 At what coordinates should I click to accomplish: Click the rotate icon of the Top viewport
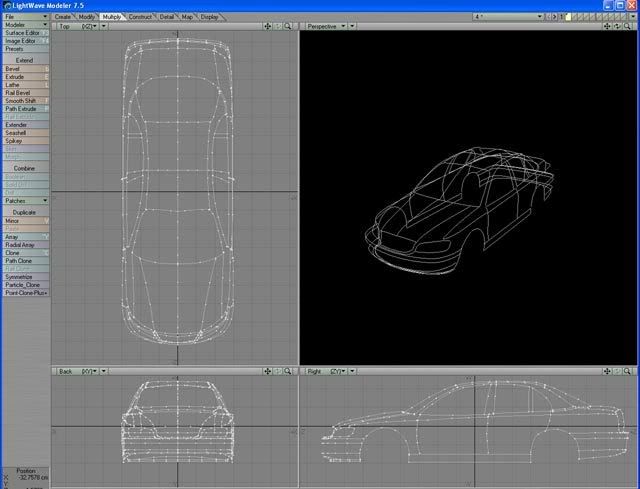coord(278,26)
